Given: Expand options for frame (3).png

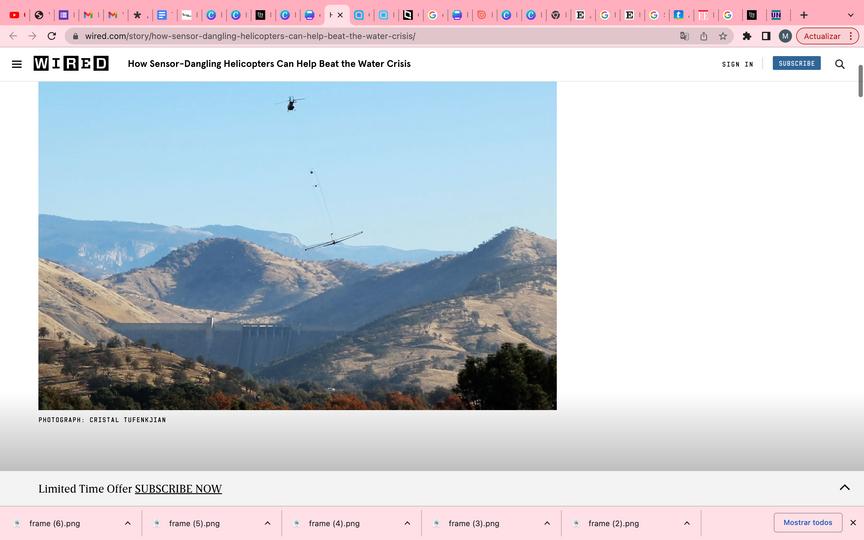Looking at the screenshot, I should pos(547,523).
